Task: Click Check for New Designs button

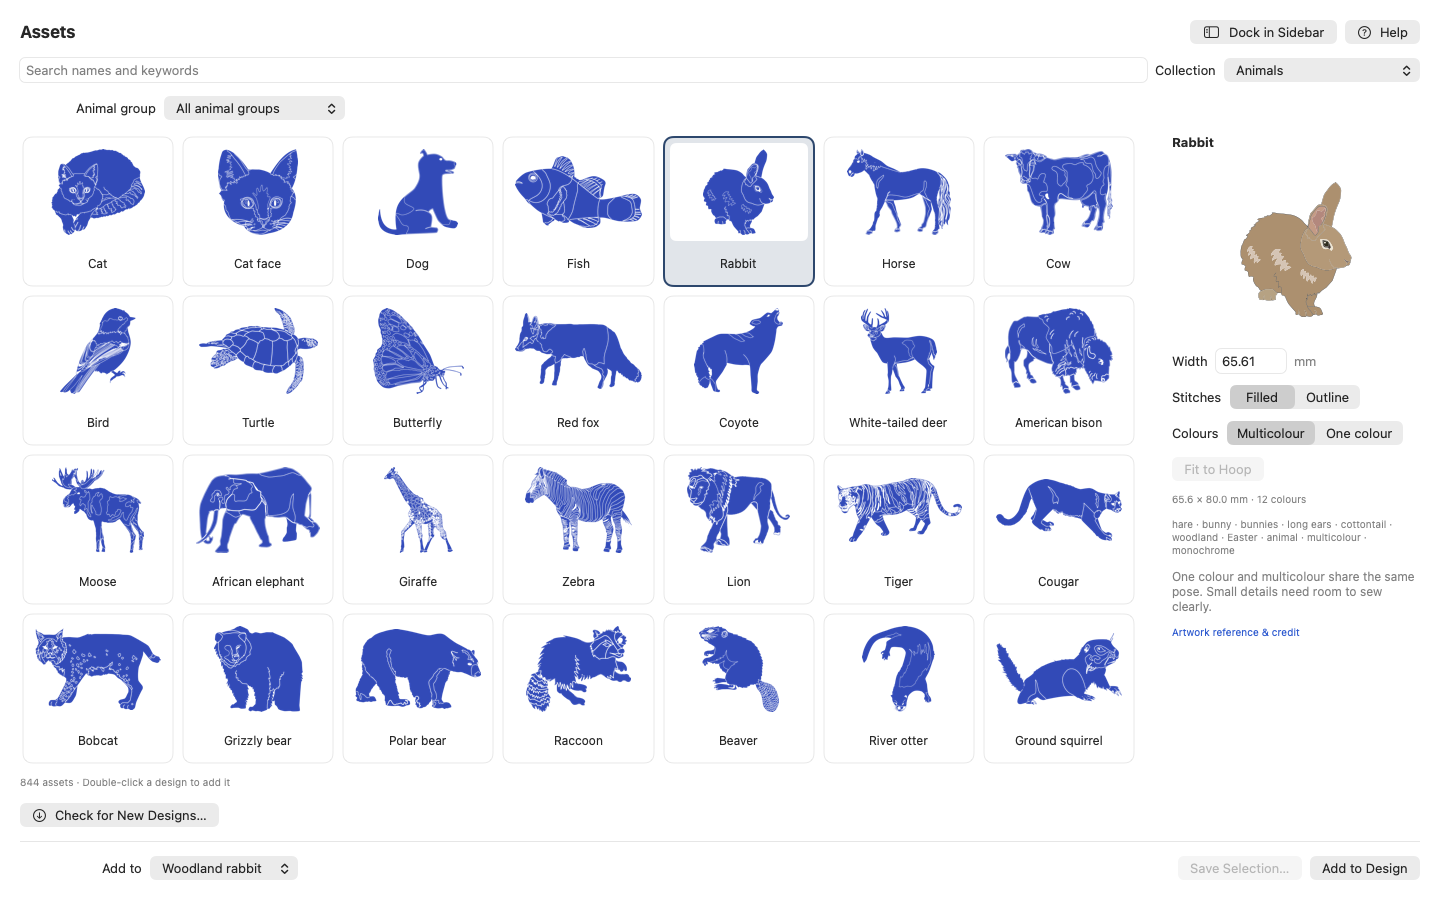Action: (x=119, y=815)
